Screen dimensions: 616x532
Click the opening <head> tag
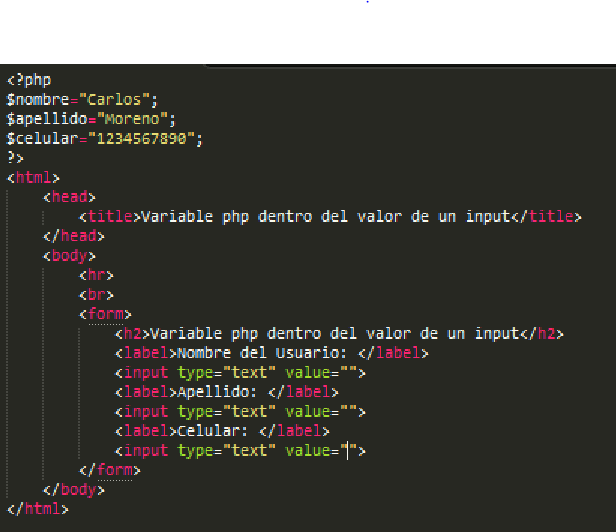click(69, 197)
